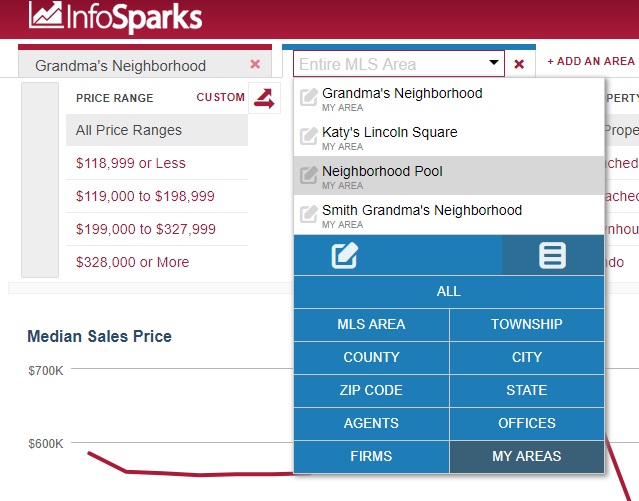Viewport: 639px width, 501px height.
Task: Filter areas by ZIP CODE
Action: 371,390
